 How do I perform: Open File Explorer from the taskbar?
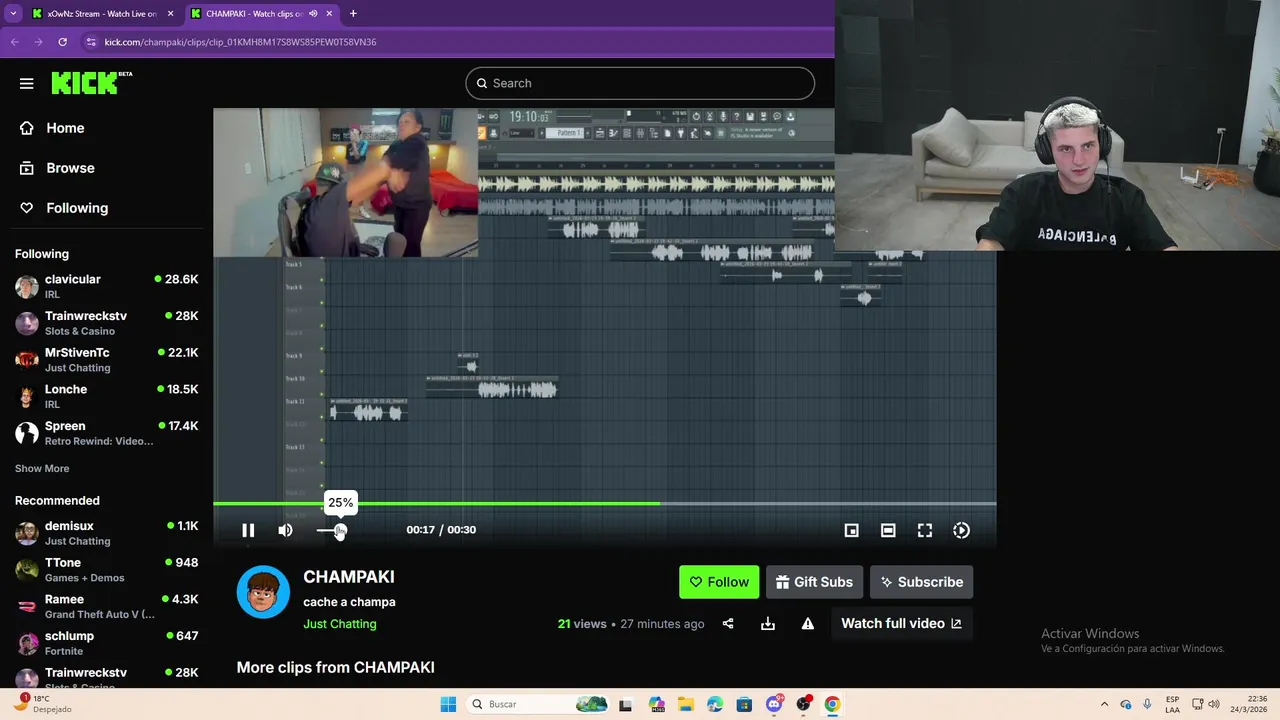686,704
